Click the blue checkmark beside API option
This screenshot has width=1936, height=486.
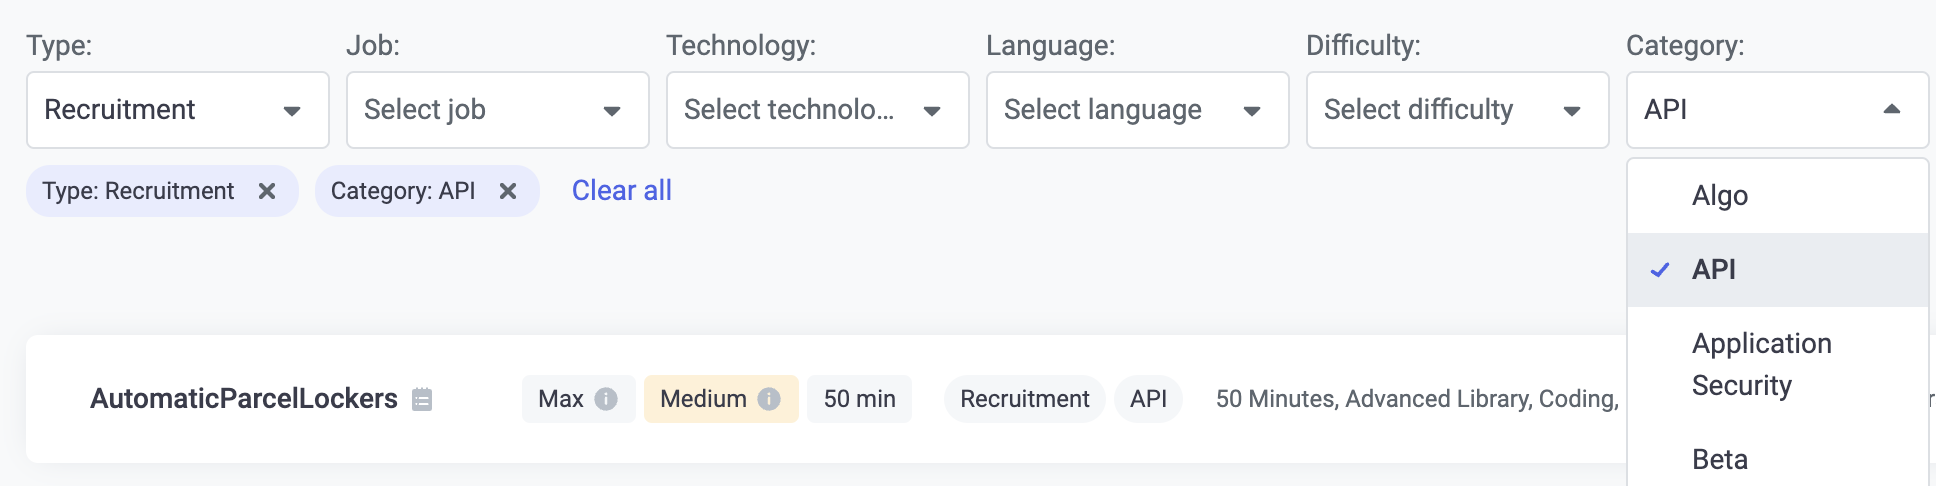(x=1660, y=270)
